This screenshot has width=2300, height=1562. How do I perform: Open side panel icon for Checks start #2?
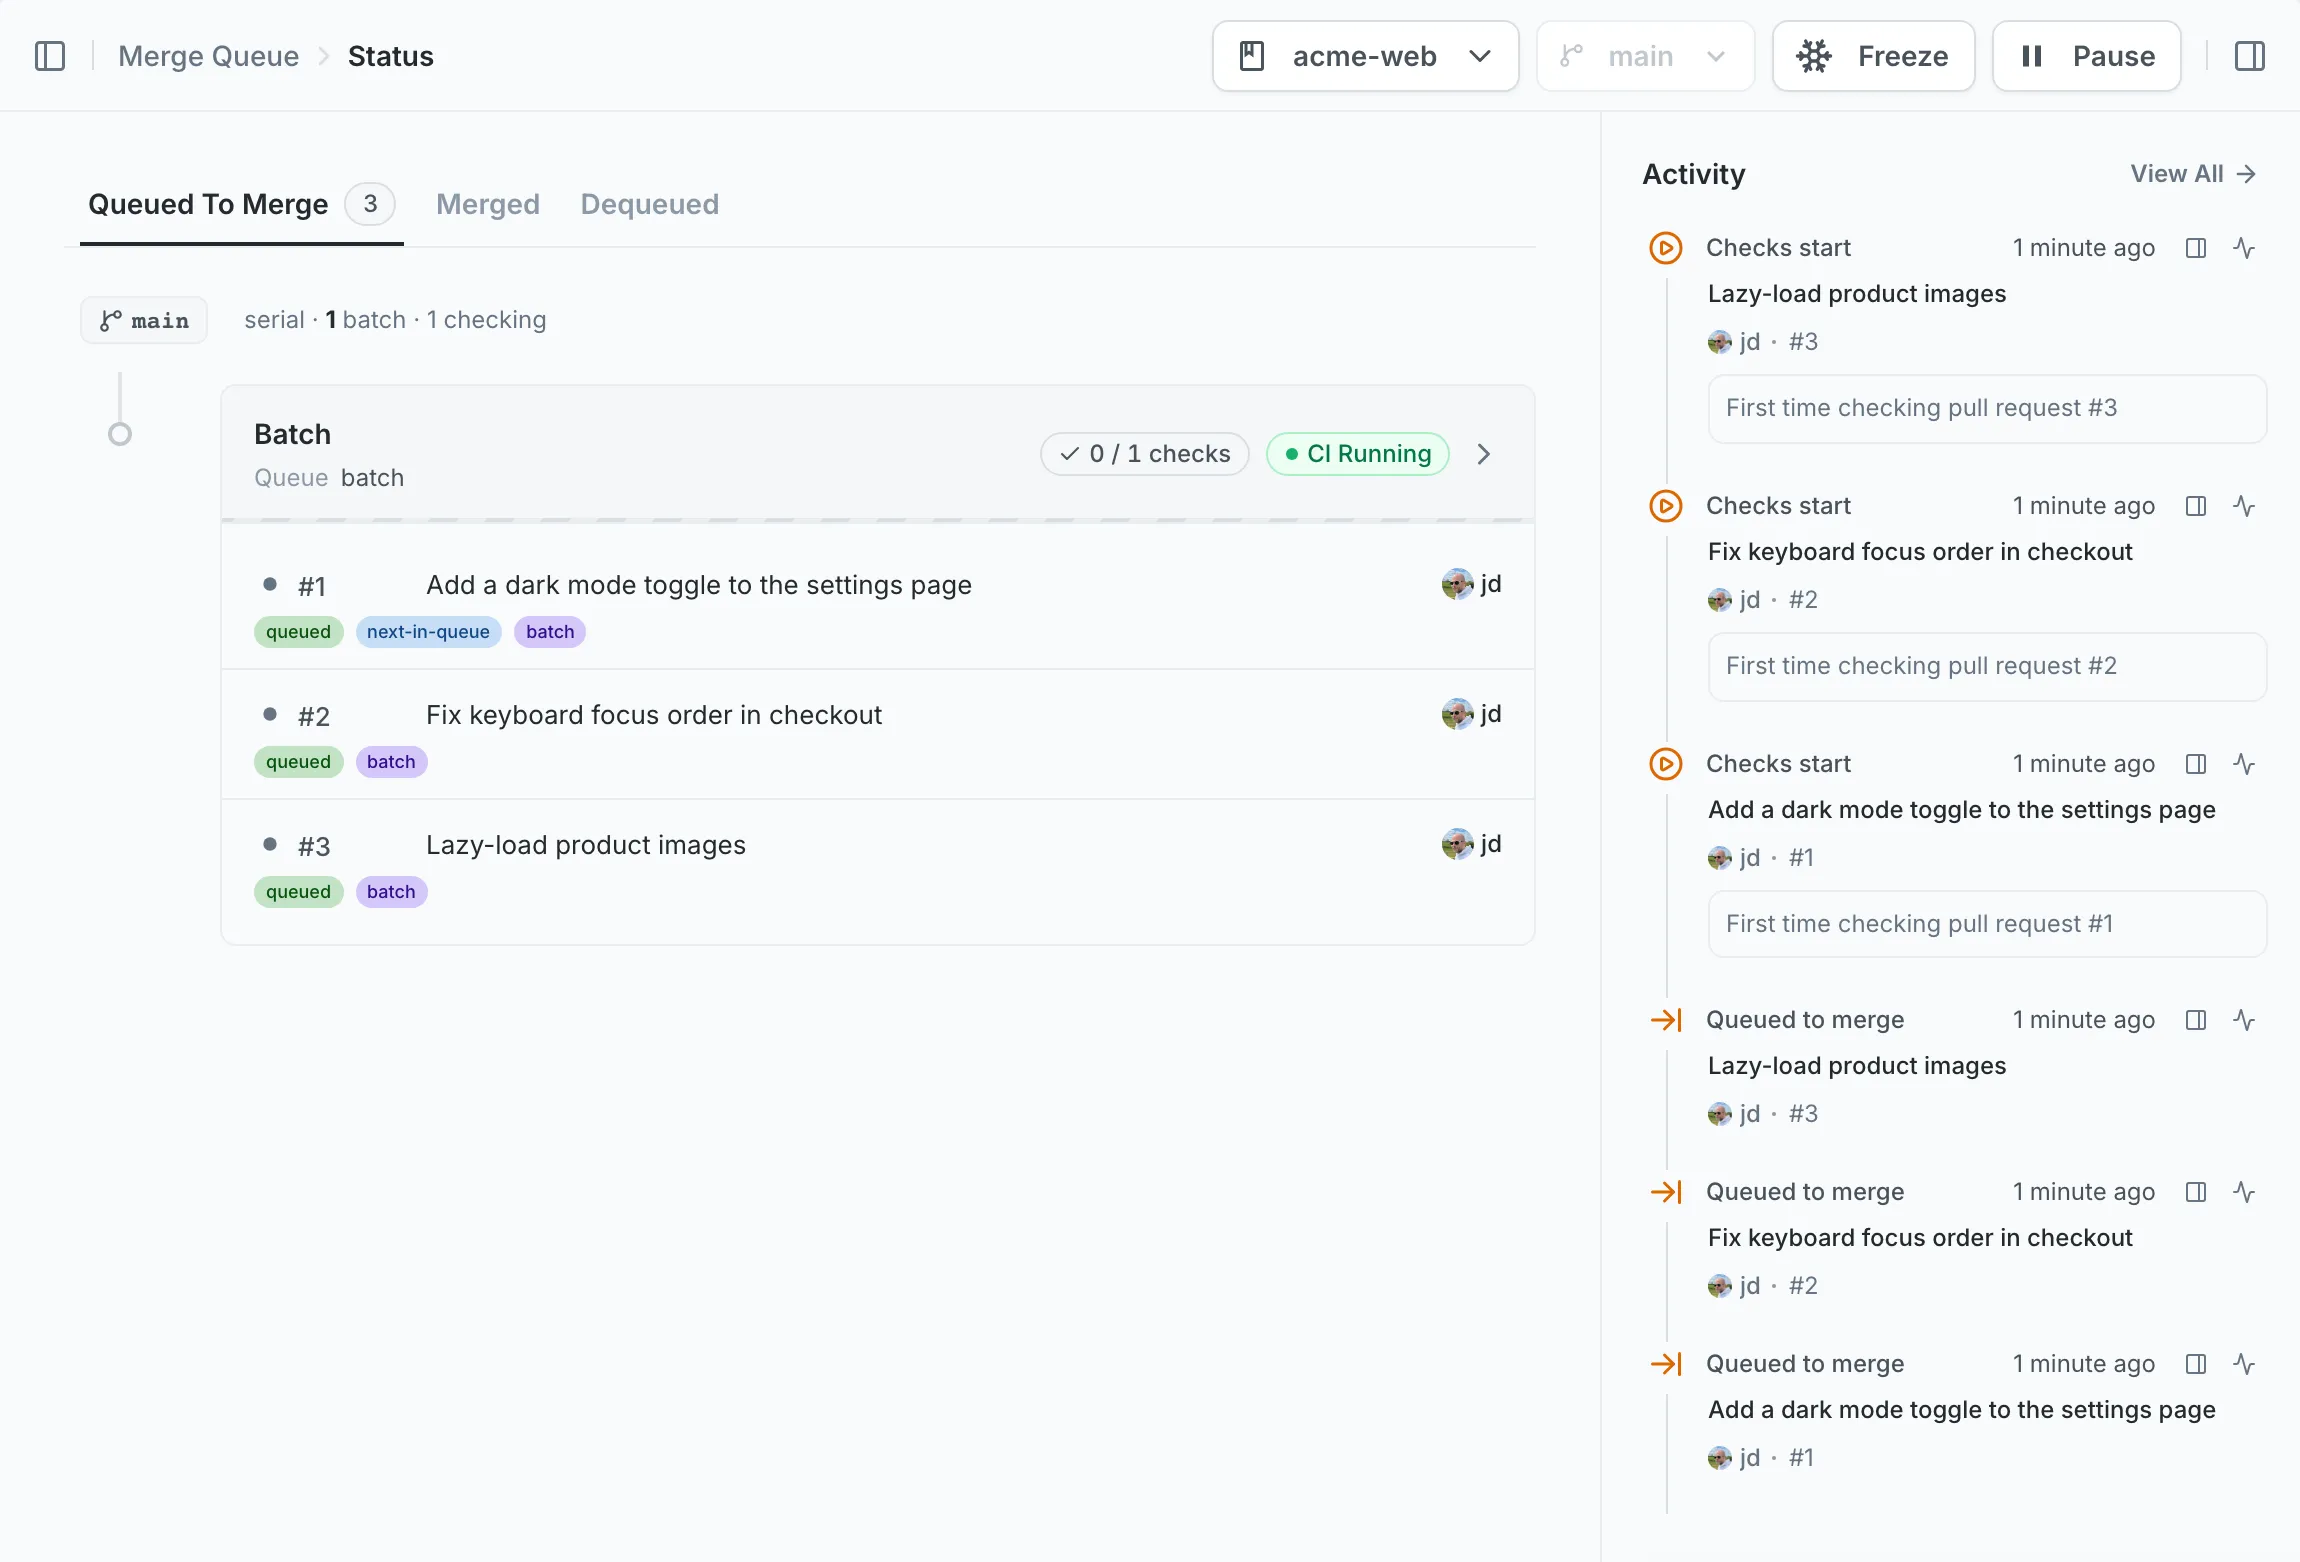[x=2196, y=506]
